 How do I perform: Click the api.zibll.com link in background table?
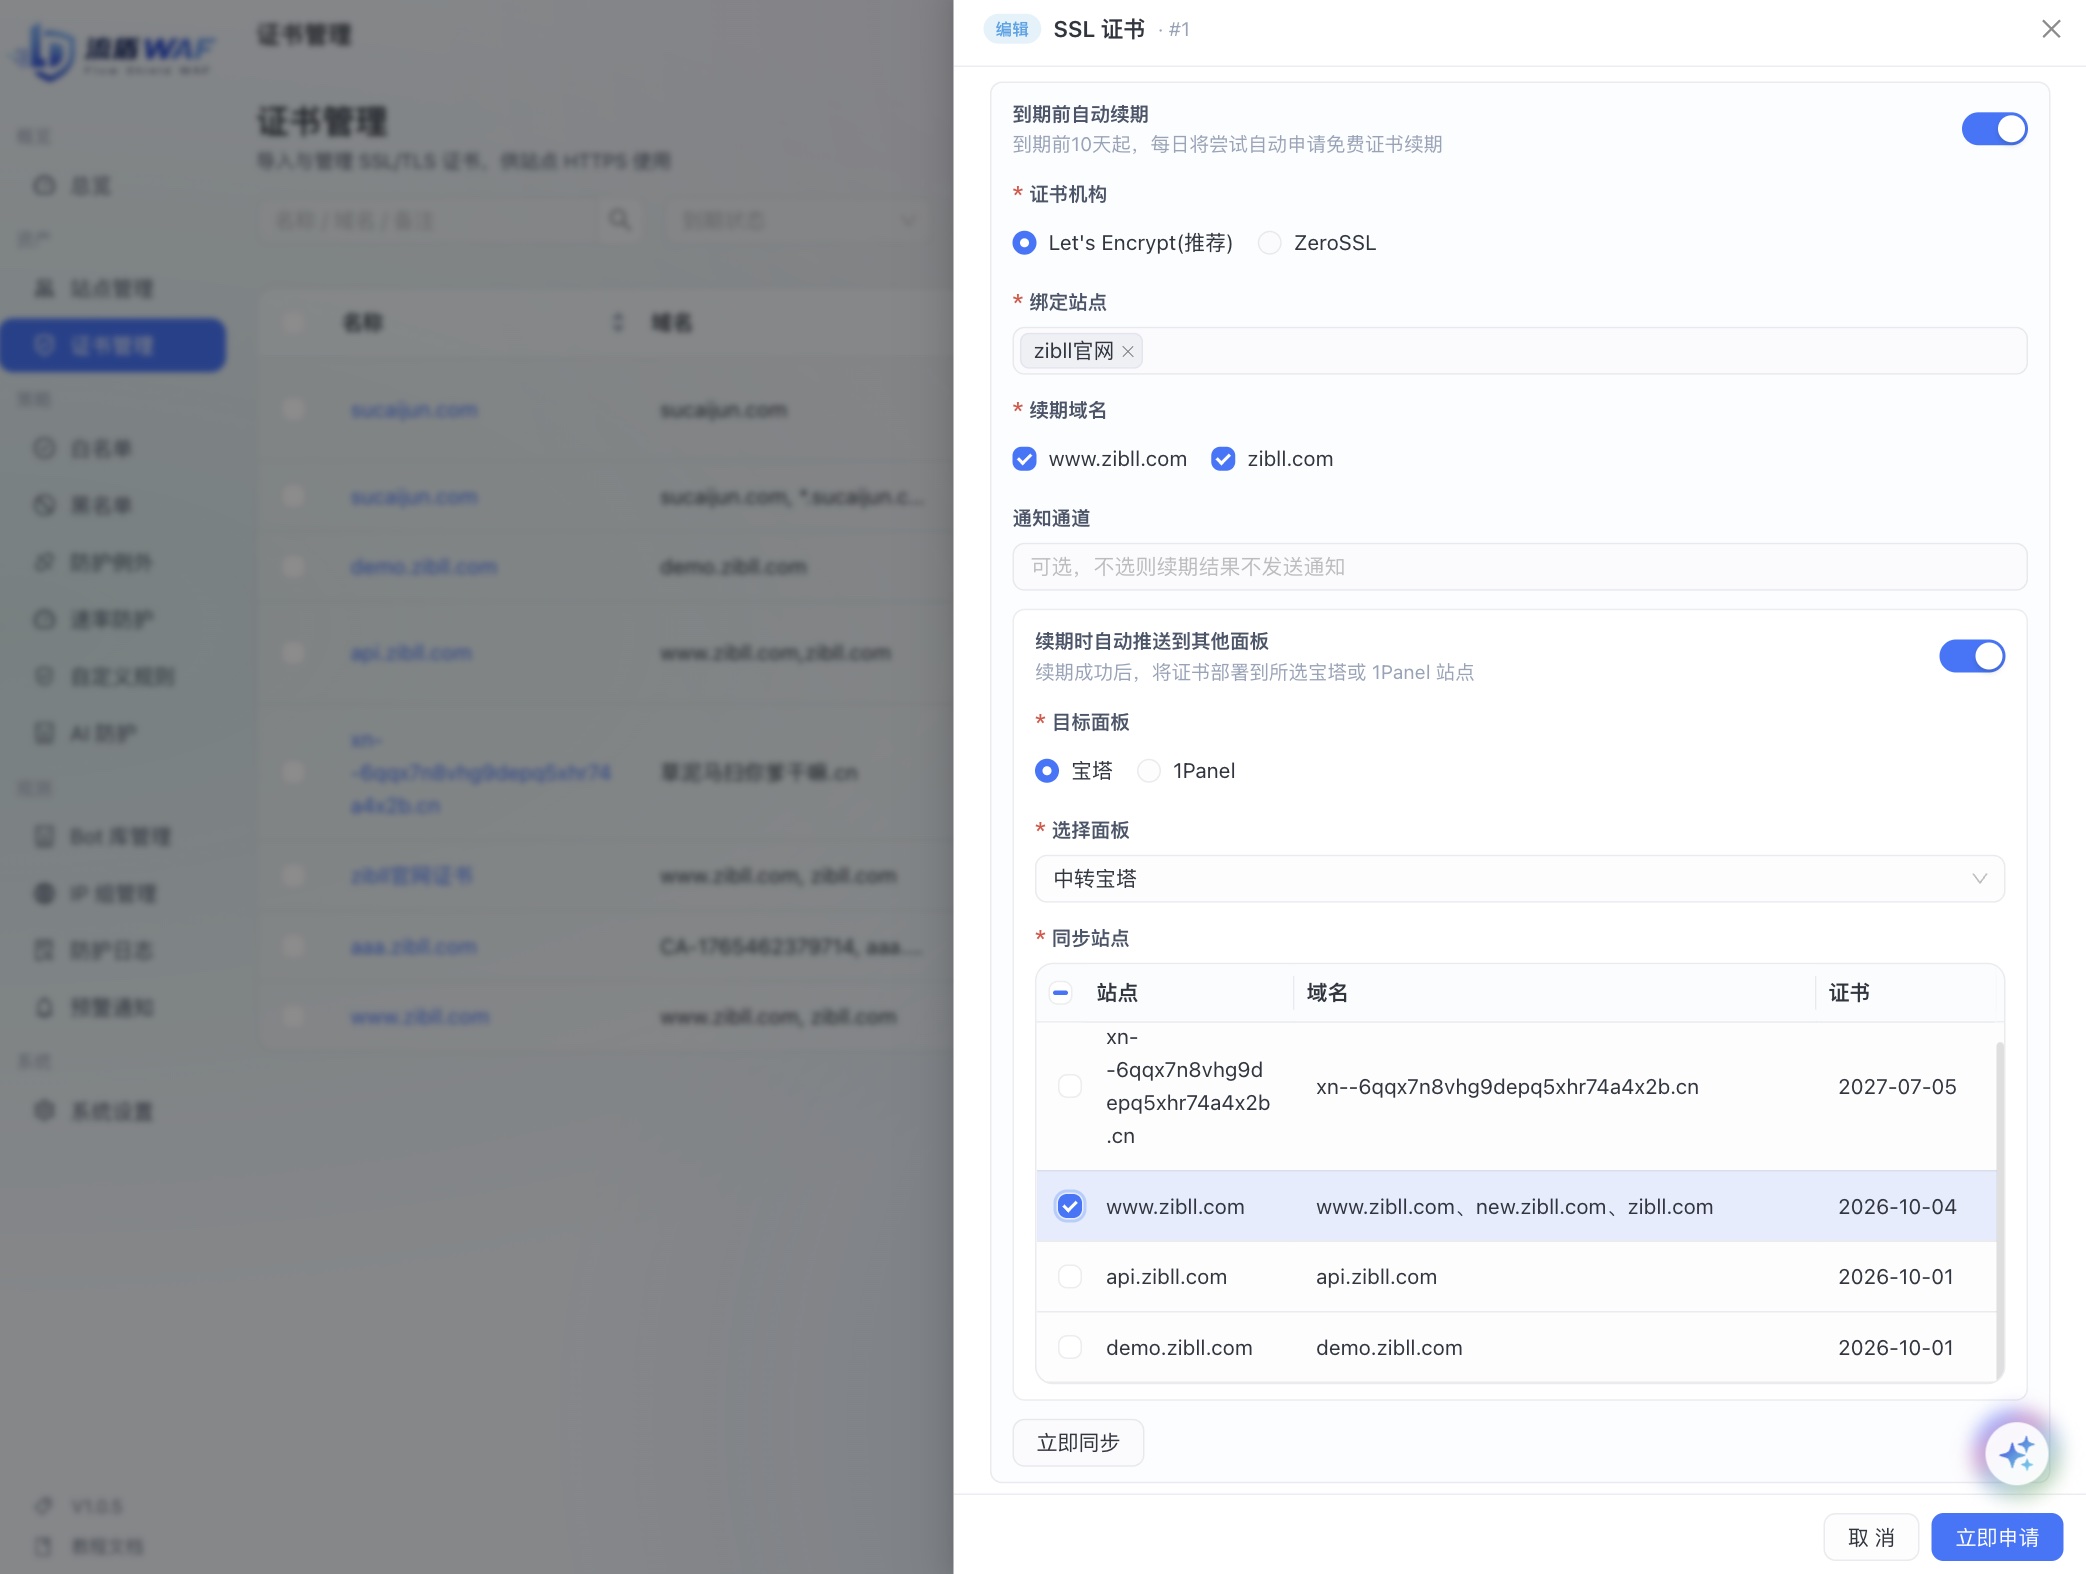click(x=411, y=653)
